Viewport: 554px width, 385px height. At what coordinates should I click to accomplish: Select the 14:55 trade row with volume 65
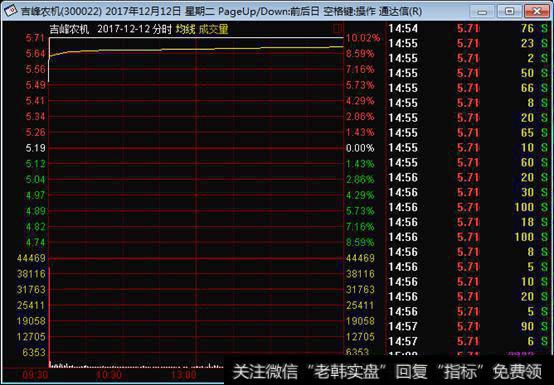468,133
